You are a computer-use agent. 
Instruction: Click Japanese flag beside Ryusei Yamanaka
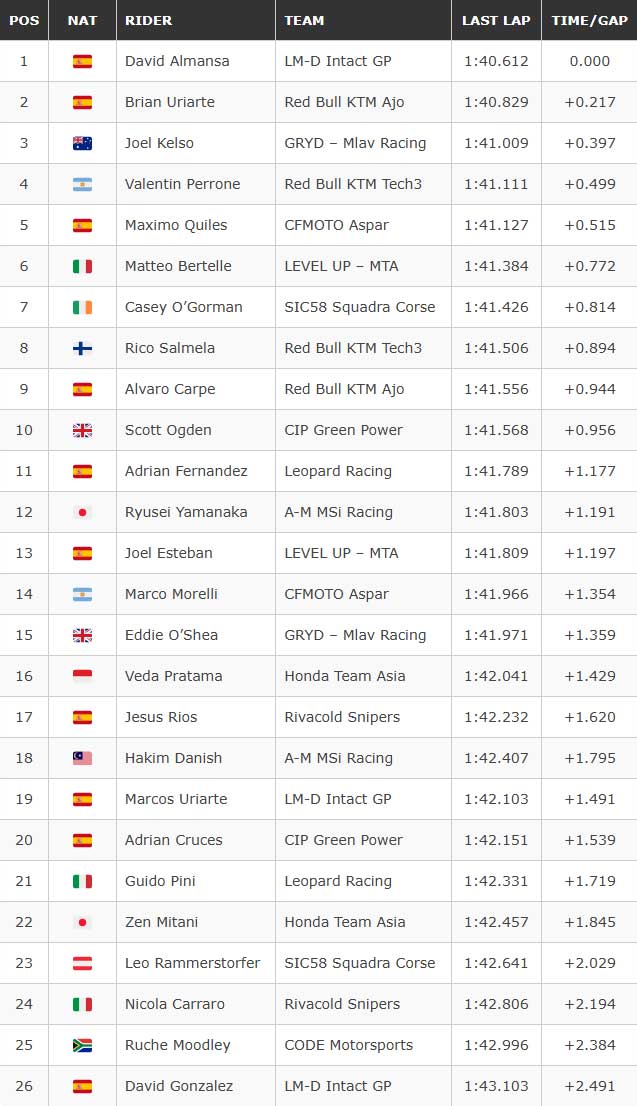click(82, 512)
